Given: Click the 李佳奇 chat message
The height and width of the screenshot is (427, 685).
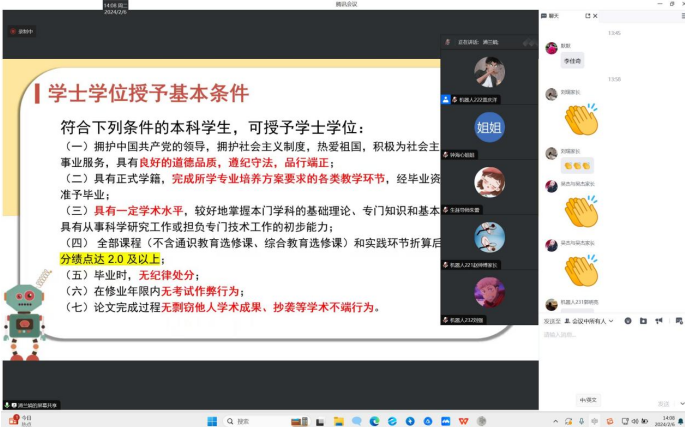Looking at the screenshot, I should pyautogui.click(x=571, y=61).
